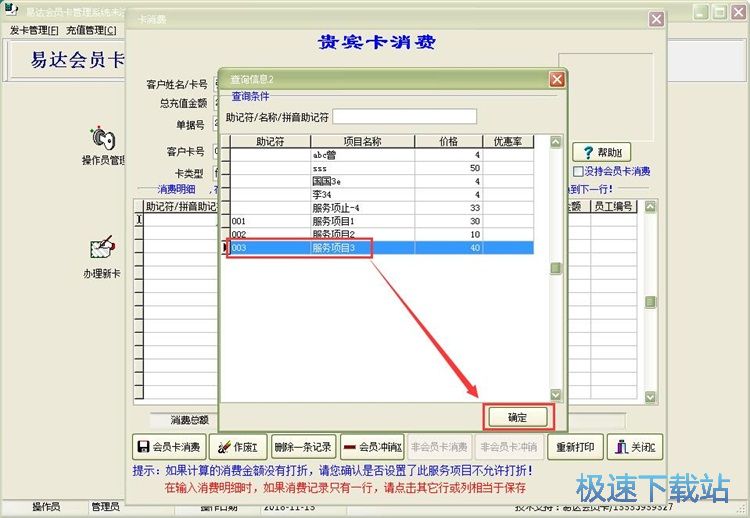Screen dimensions: 750x518
Task: Click the query list scrollbar thumb
Action: click(555, 268)
